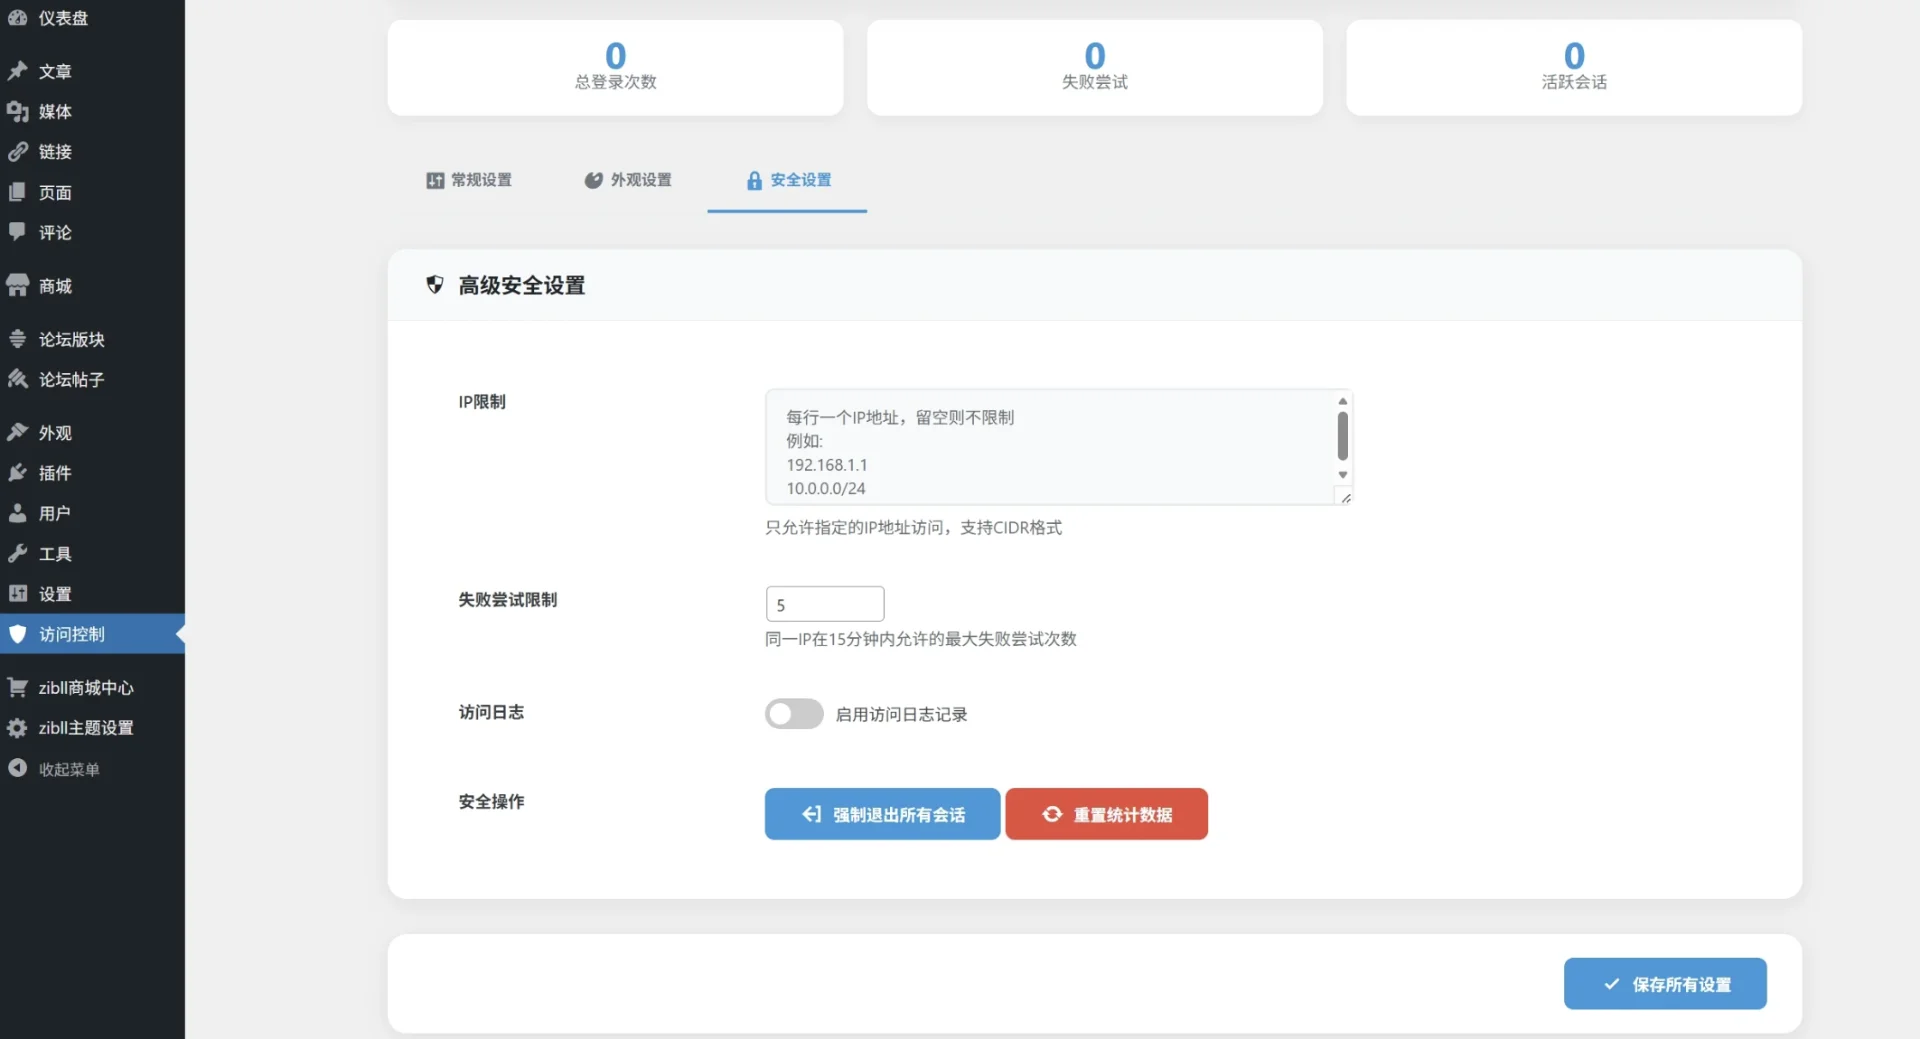The width and height of the screenshot is (1920, 1039).
Task: Click inside the IP限制 textarea
Action: 1050,447
